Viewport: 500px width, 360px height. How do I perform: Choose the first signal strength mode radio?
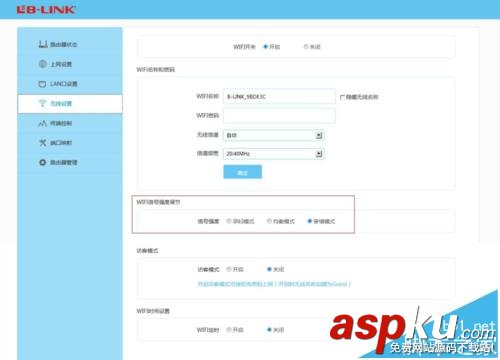point(229,221)
